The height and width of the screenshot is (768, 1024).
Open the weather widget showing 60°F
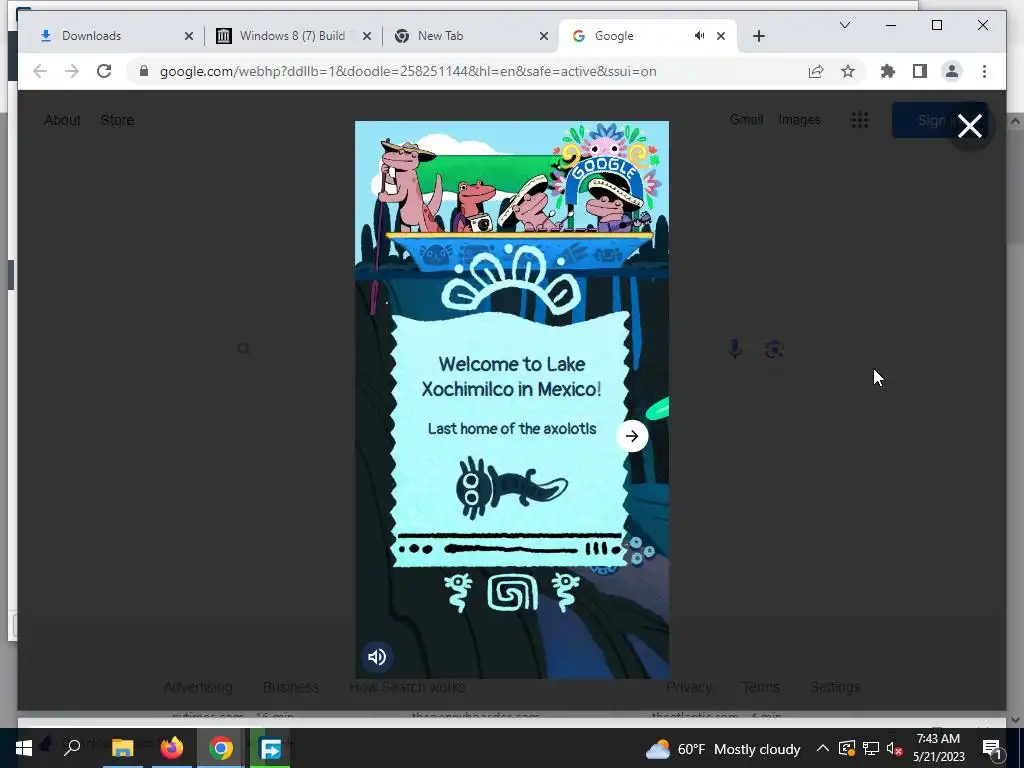click(x=723, y=749)
